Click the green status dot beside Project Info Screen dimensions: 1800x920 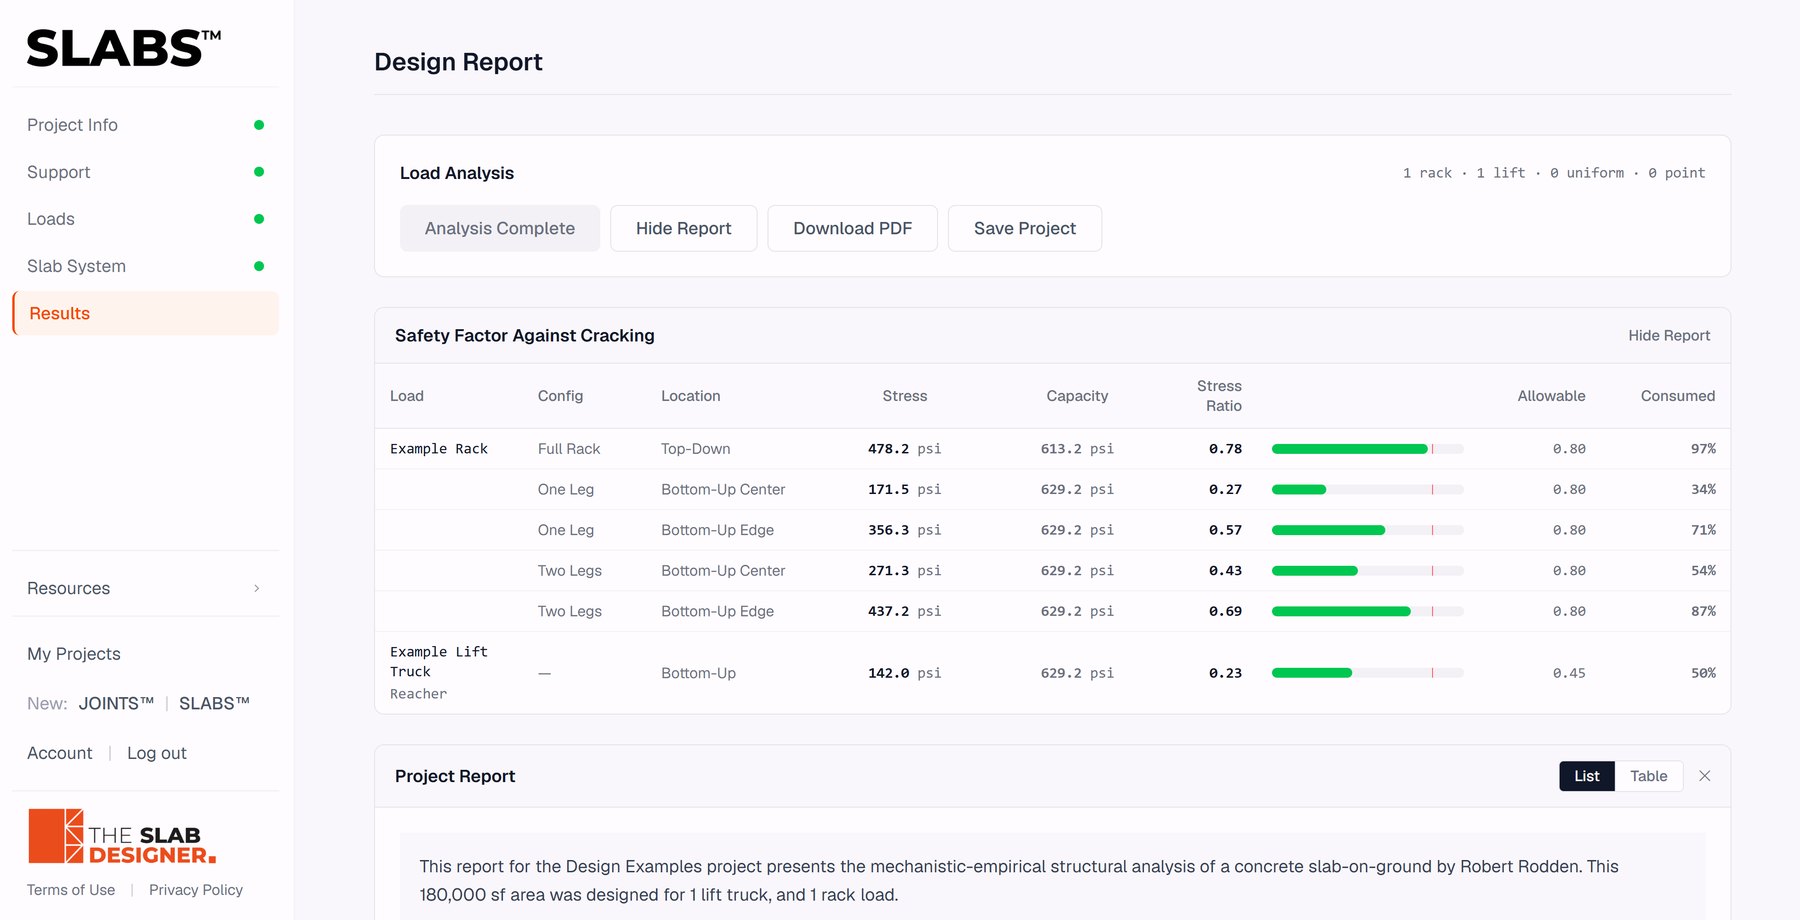pos(259,125)
